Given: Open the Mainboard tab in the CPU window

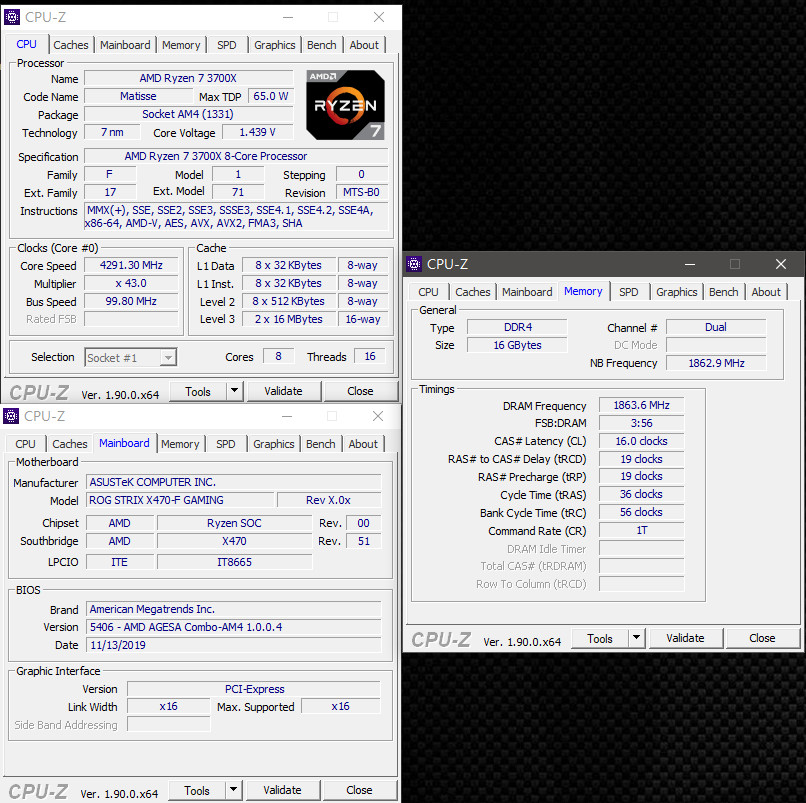Looking at the screenshot, I should click(x=125, y=45).
